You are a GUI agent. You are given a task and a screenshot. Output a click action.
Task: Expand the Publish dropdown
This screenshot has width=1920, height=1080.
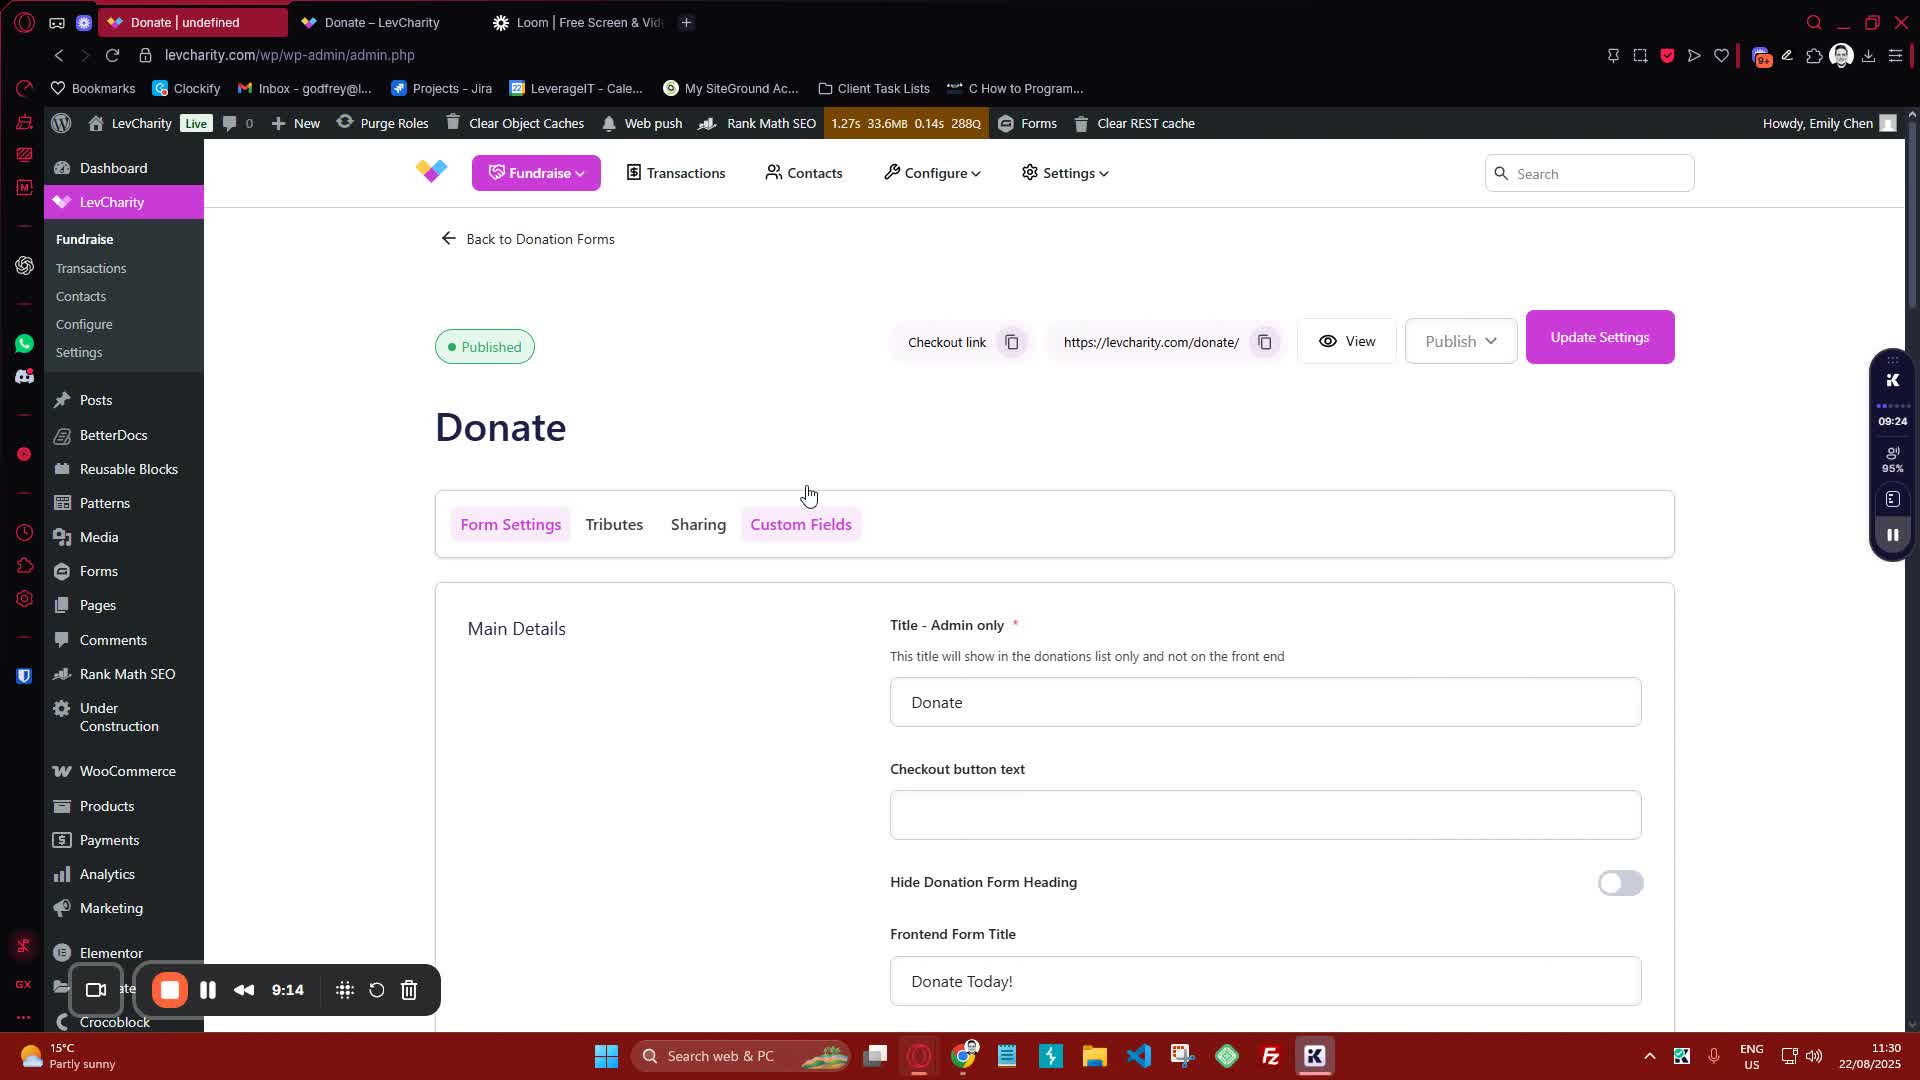tap(1460, 341)
